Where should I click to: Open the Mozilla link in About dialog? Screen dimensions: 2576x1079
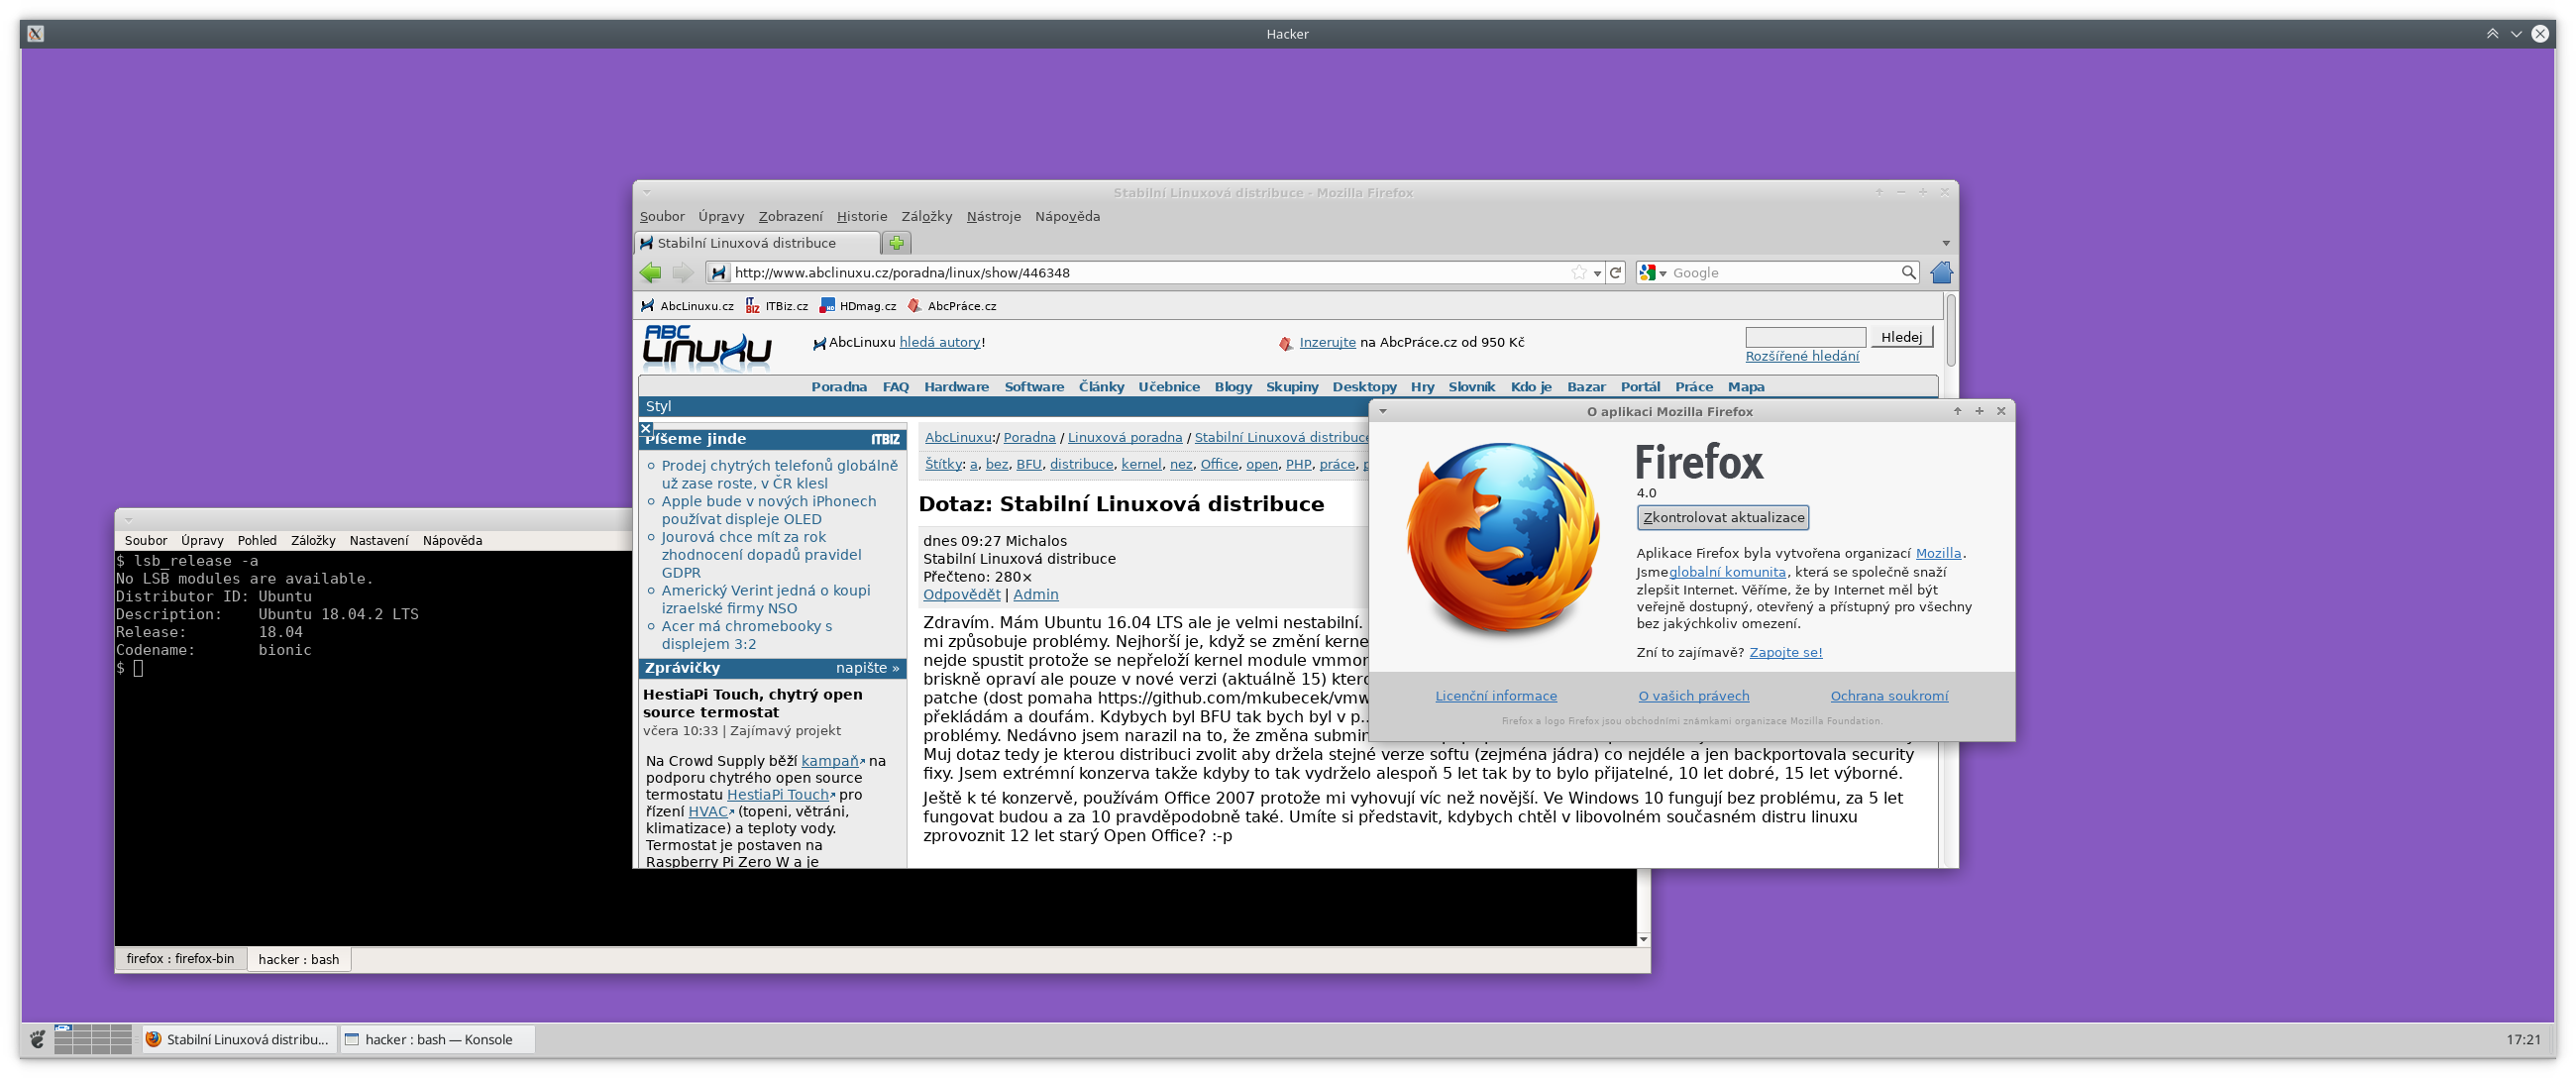coord(1938,553)
